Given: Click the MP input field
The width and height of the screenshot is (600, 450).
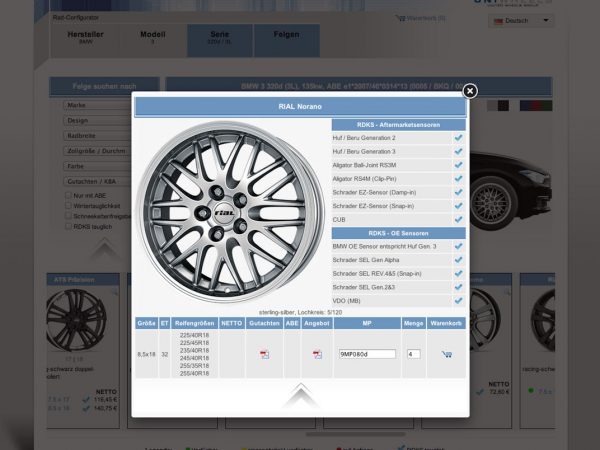Looking at the screenshot, I should coord(367,354).
